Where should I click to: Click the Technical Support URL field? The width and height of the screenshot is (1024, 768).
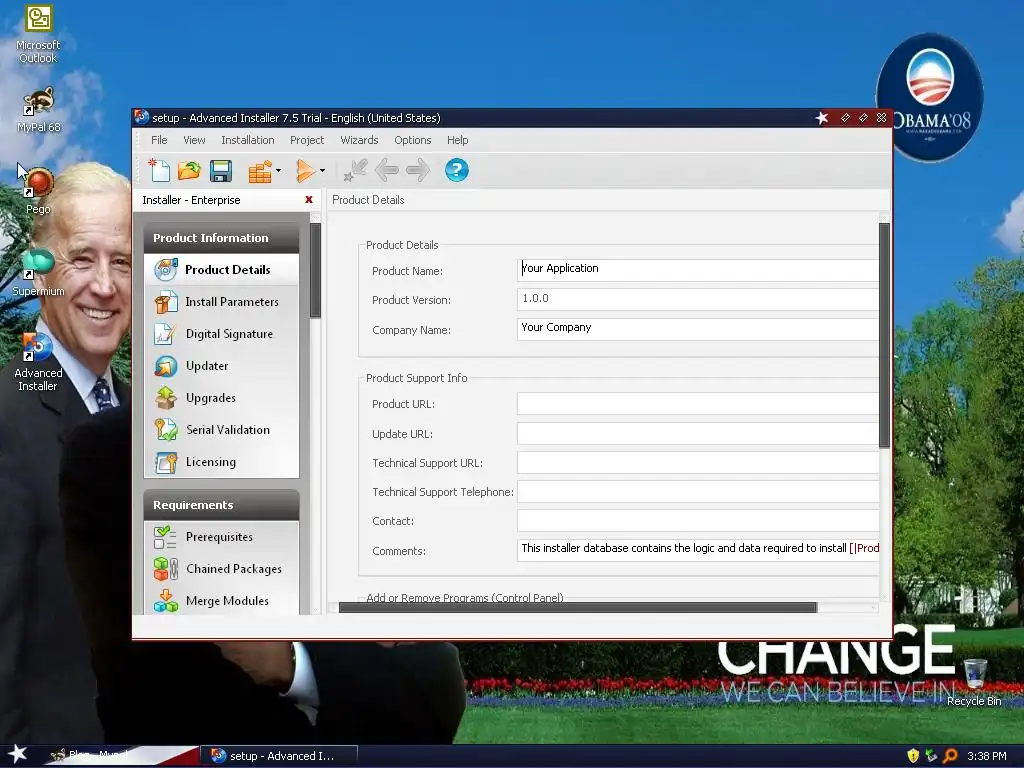[697, 462]
